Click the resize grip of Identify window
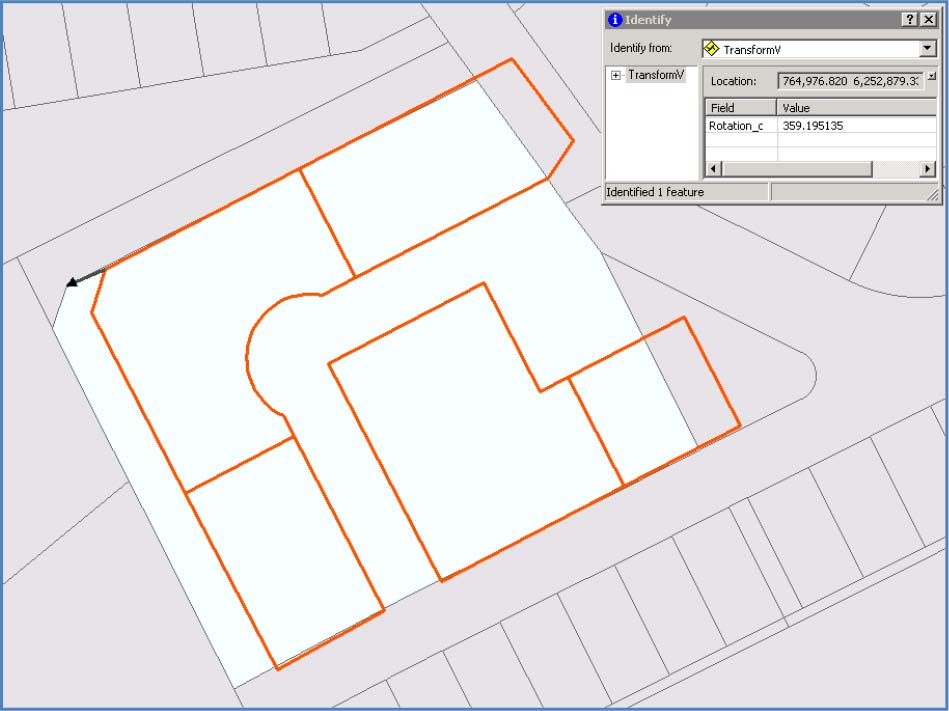Screen dimensions: 949x711 (x=934, y=197)
